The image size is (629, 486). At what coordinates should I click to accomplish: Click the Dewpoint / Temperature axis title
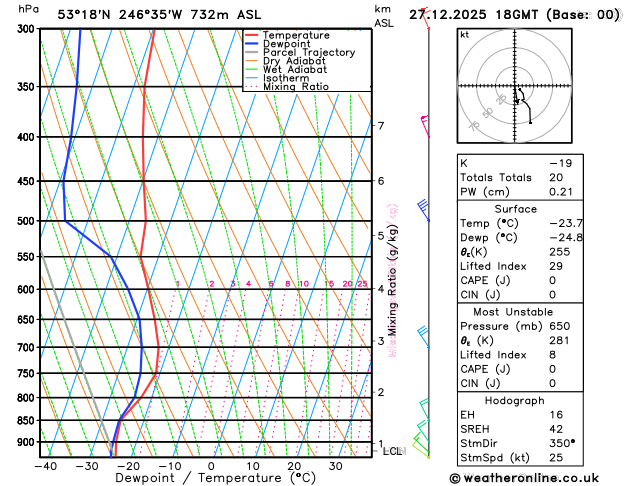click(x=216, y=478)
